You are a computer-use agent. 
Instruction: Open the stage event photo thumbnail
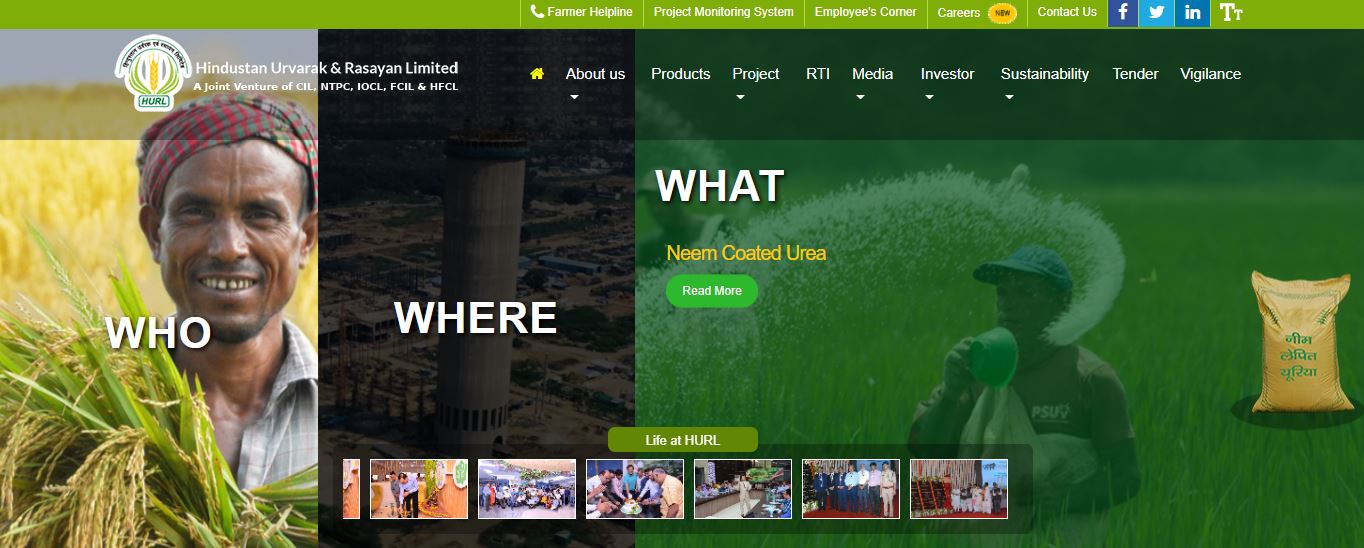point(959,489)
